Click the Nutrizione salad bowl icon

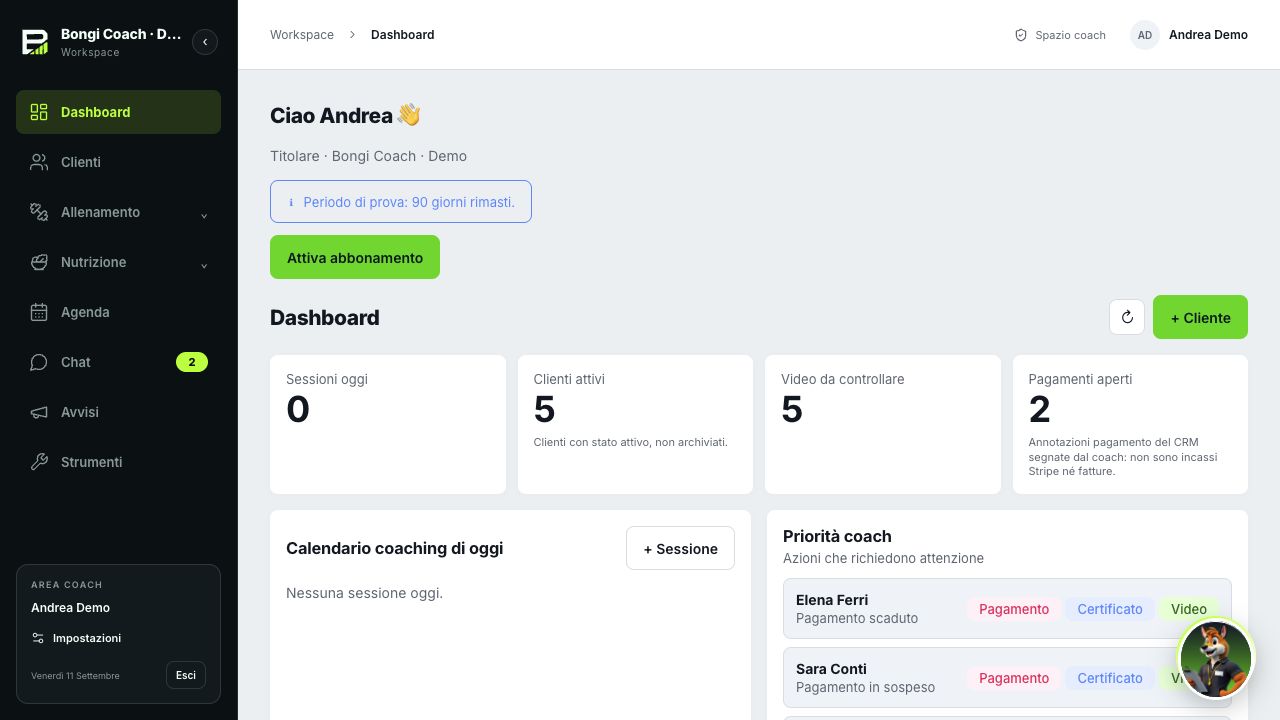pos(39,262)
